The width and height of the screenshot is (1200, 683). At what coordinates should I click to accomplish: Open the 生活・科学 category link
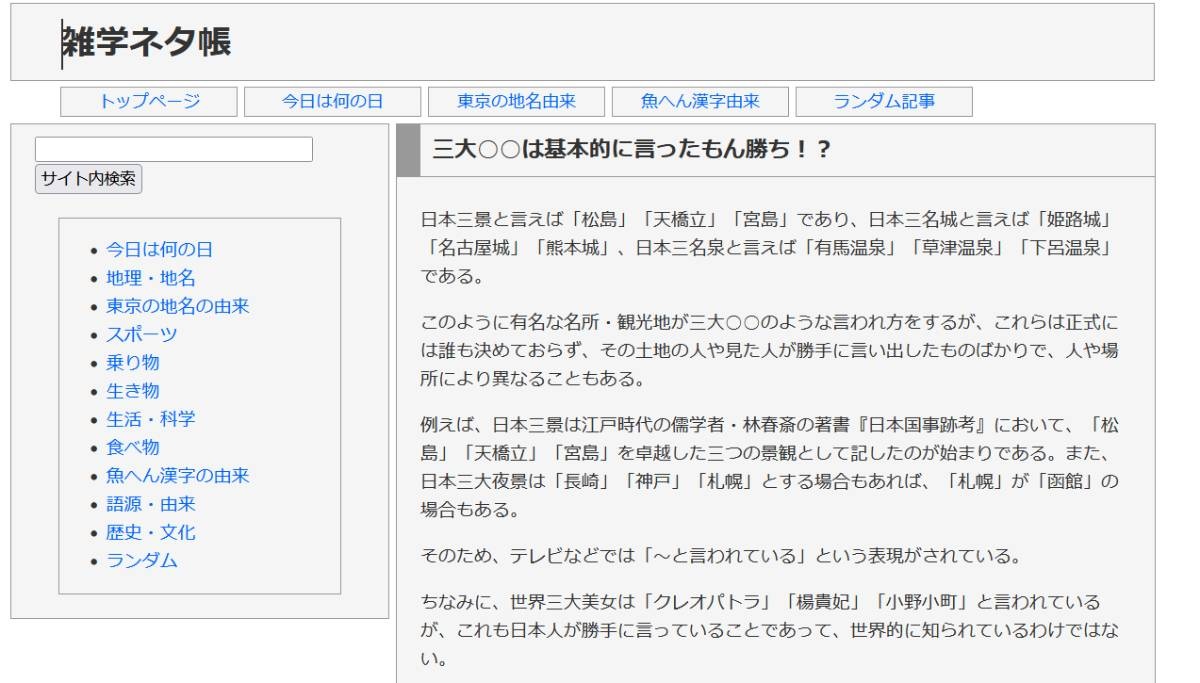[x=151, y=419]
